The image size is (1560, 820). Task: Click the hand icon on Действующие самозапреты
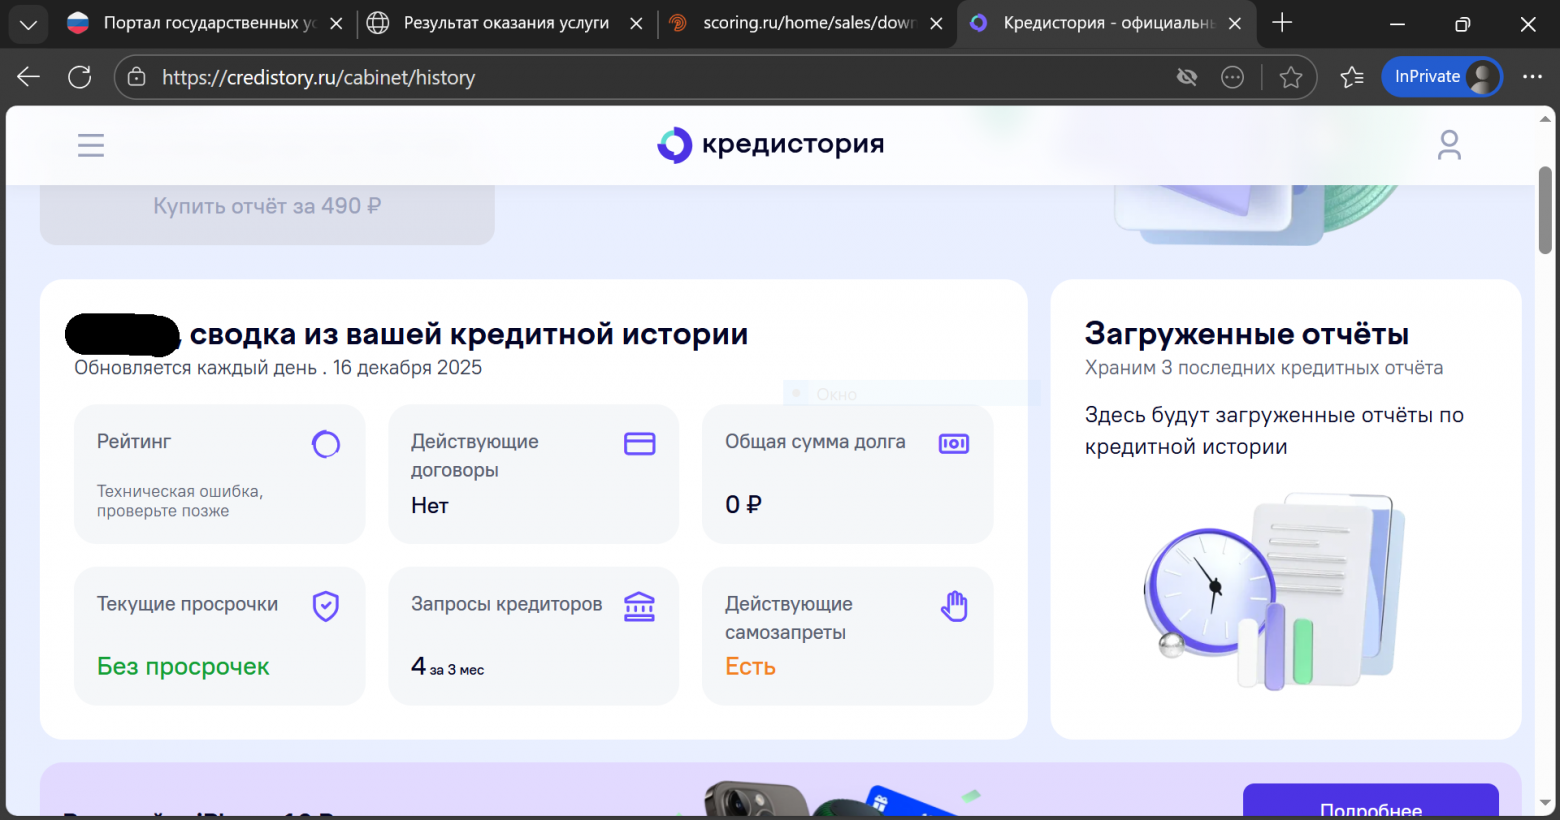953,605
